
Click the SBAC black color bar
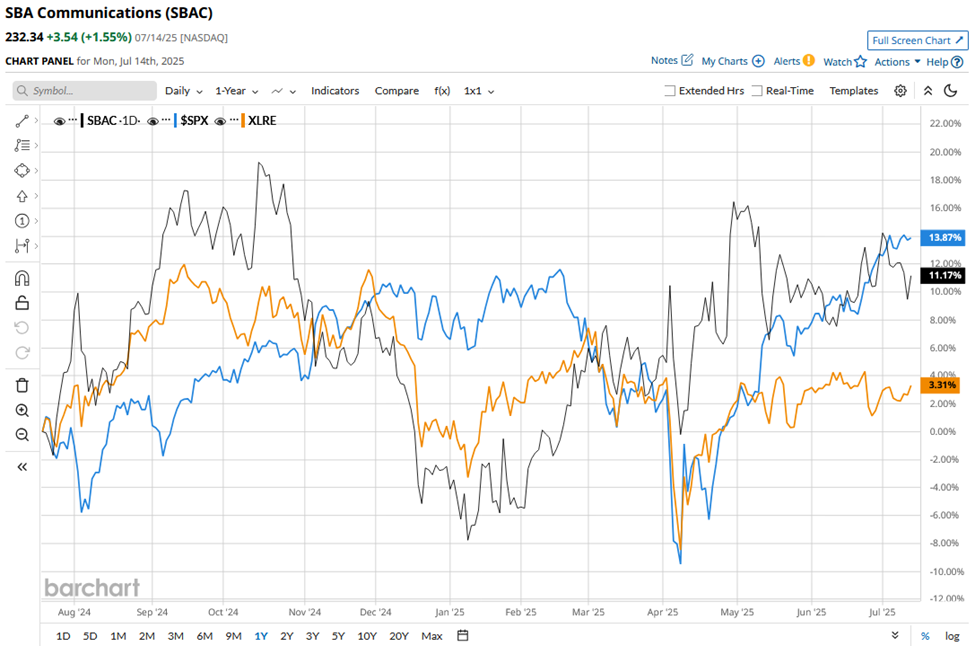[82, 121]
